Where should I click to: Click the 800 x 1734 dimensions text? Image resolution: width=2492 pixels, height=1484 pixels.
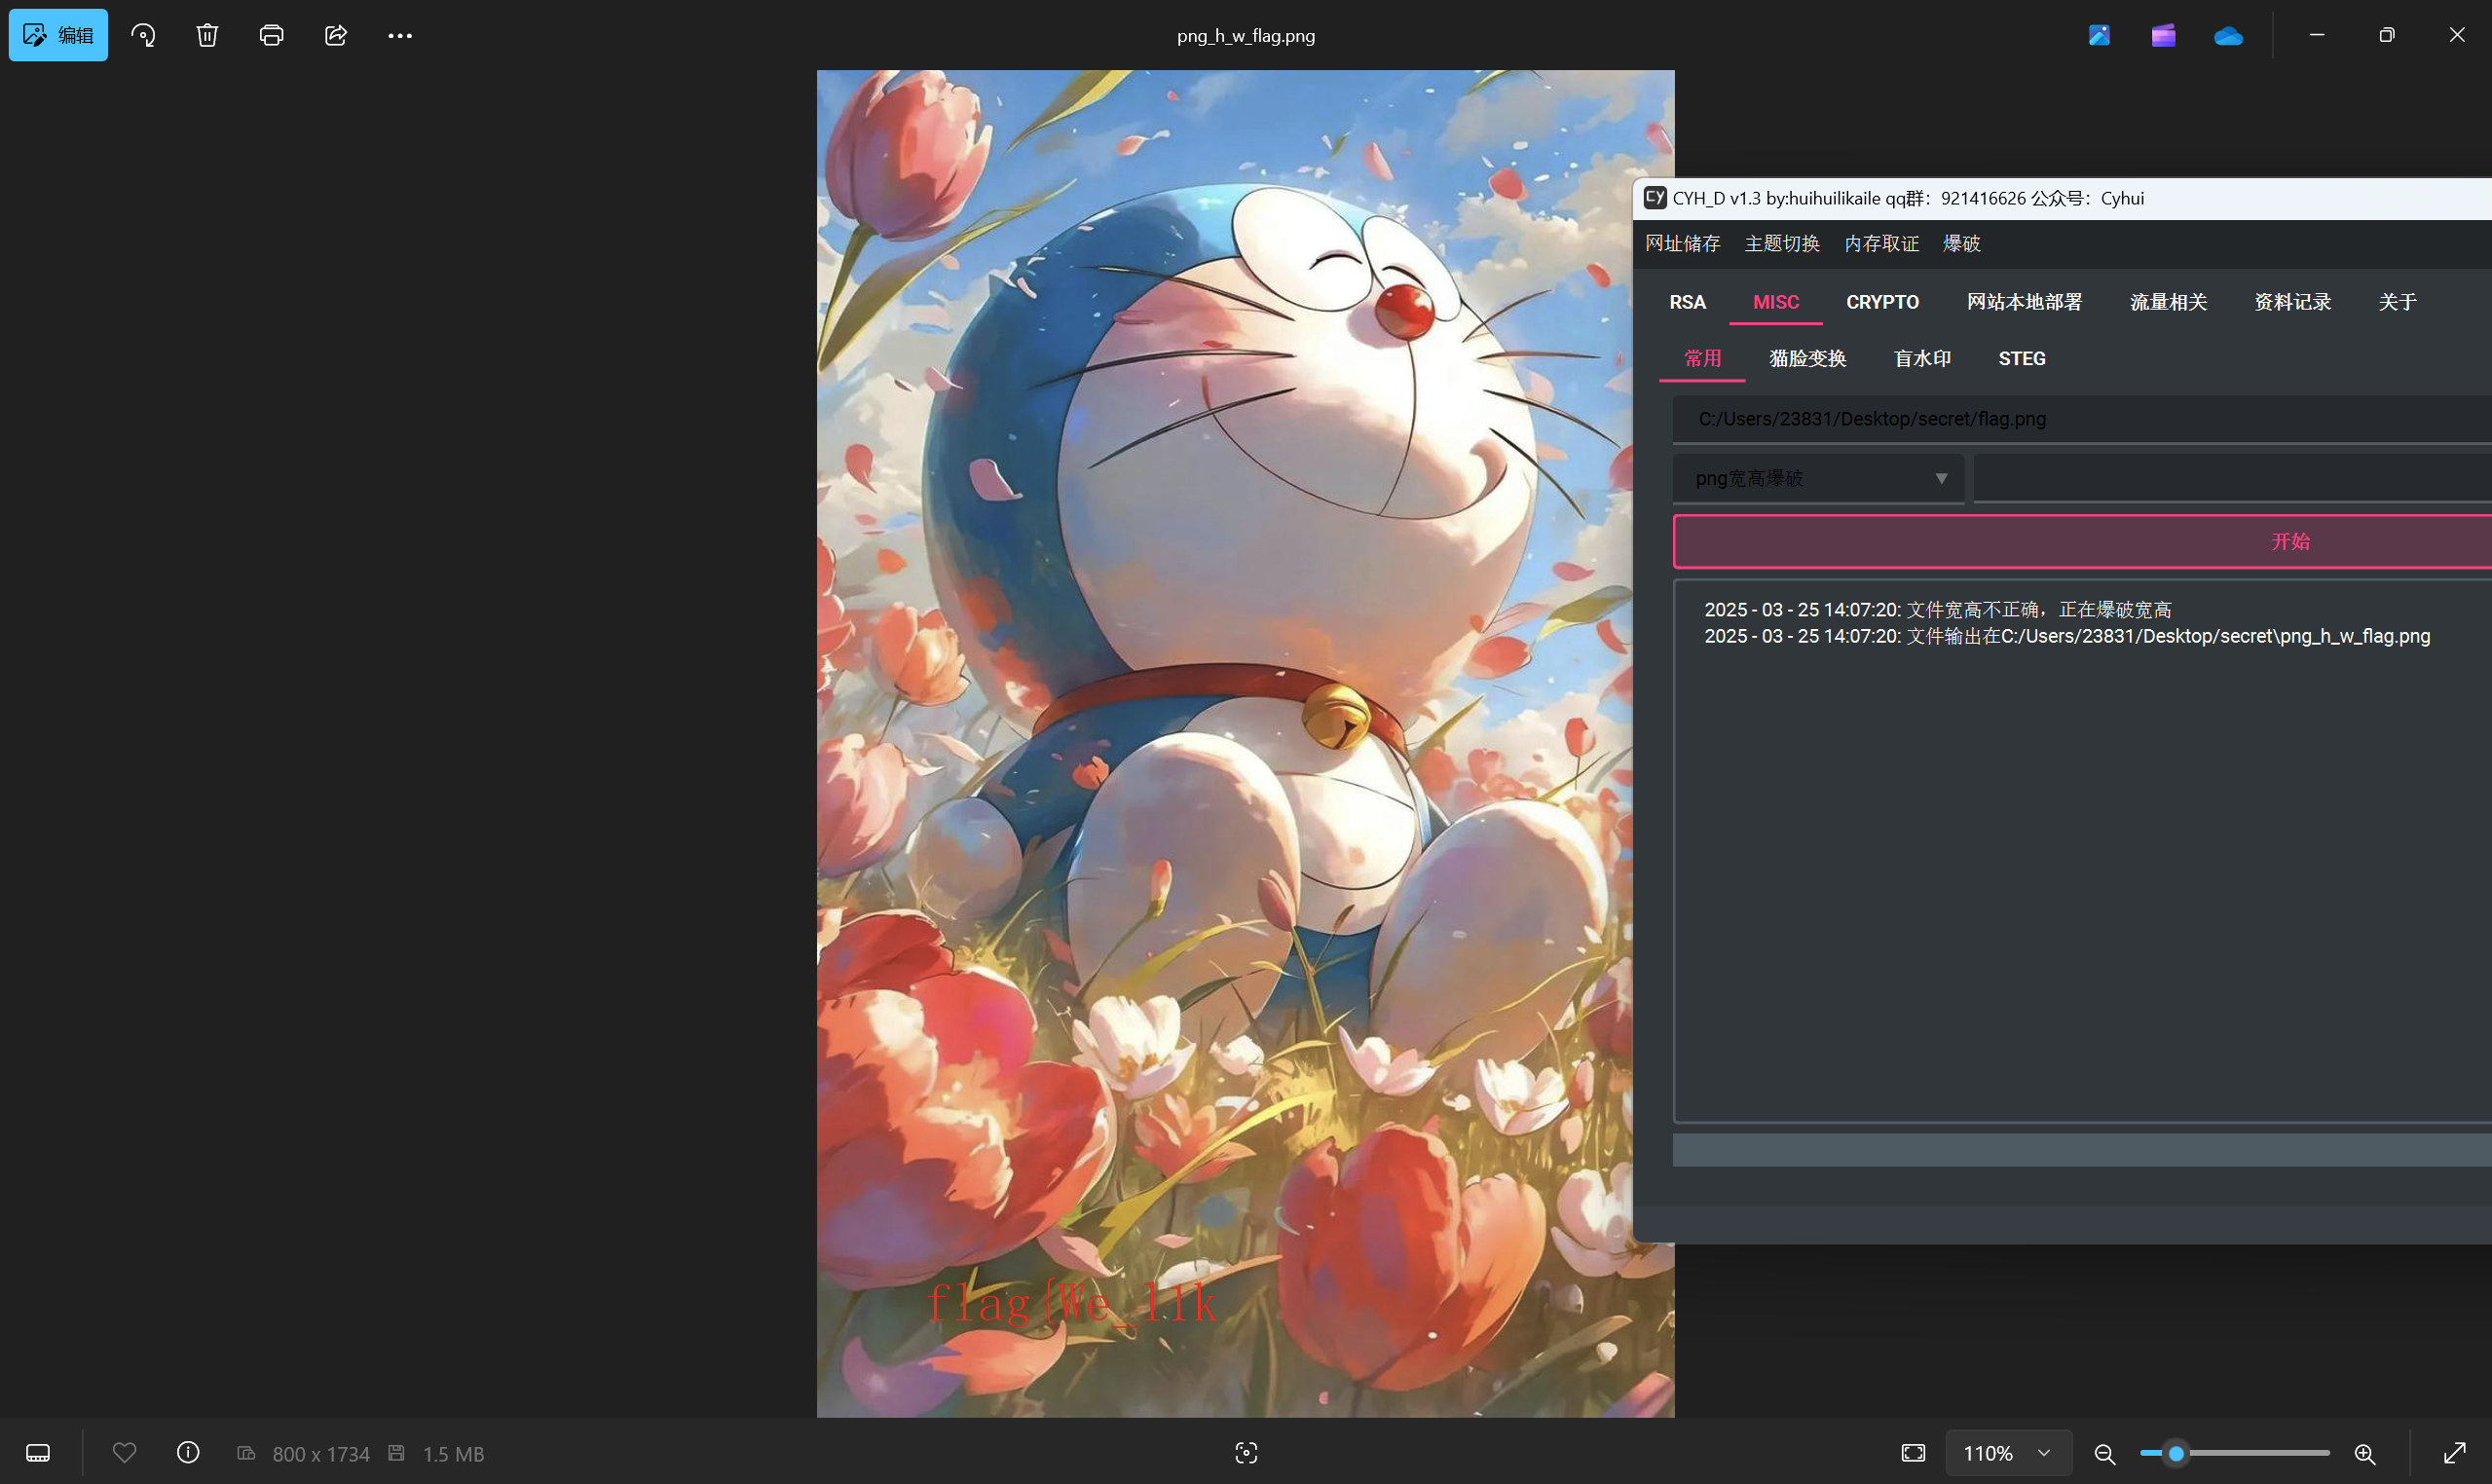point(321,1454)
